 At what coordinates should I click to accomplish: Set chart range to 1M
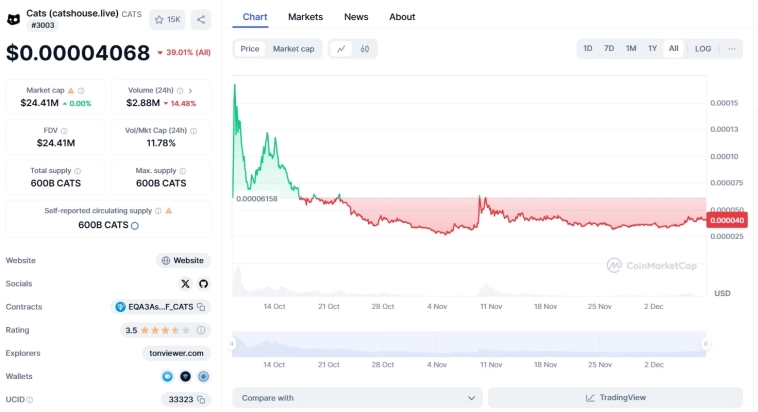[631, 48]
